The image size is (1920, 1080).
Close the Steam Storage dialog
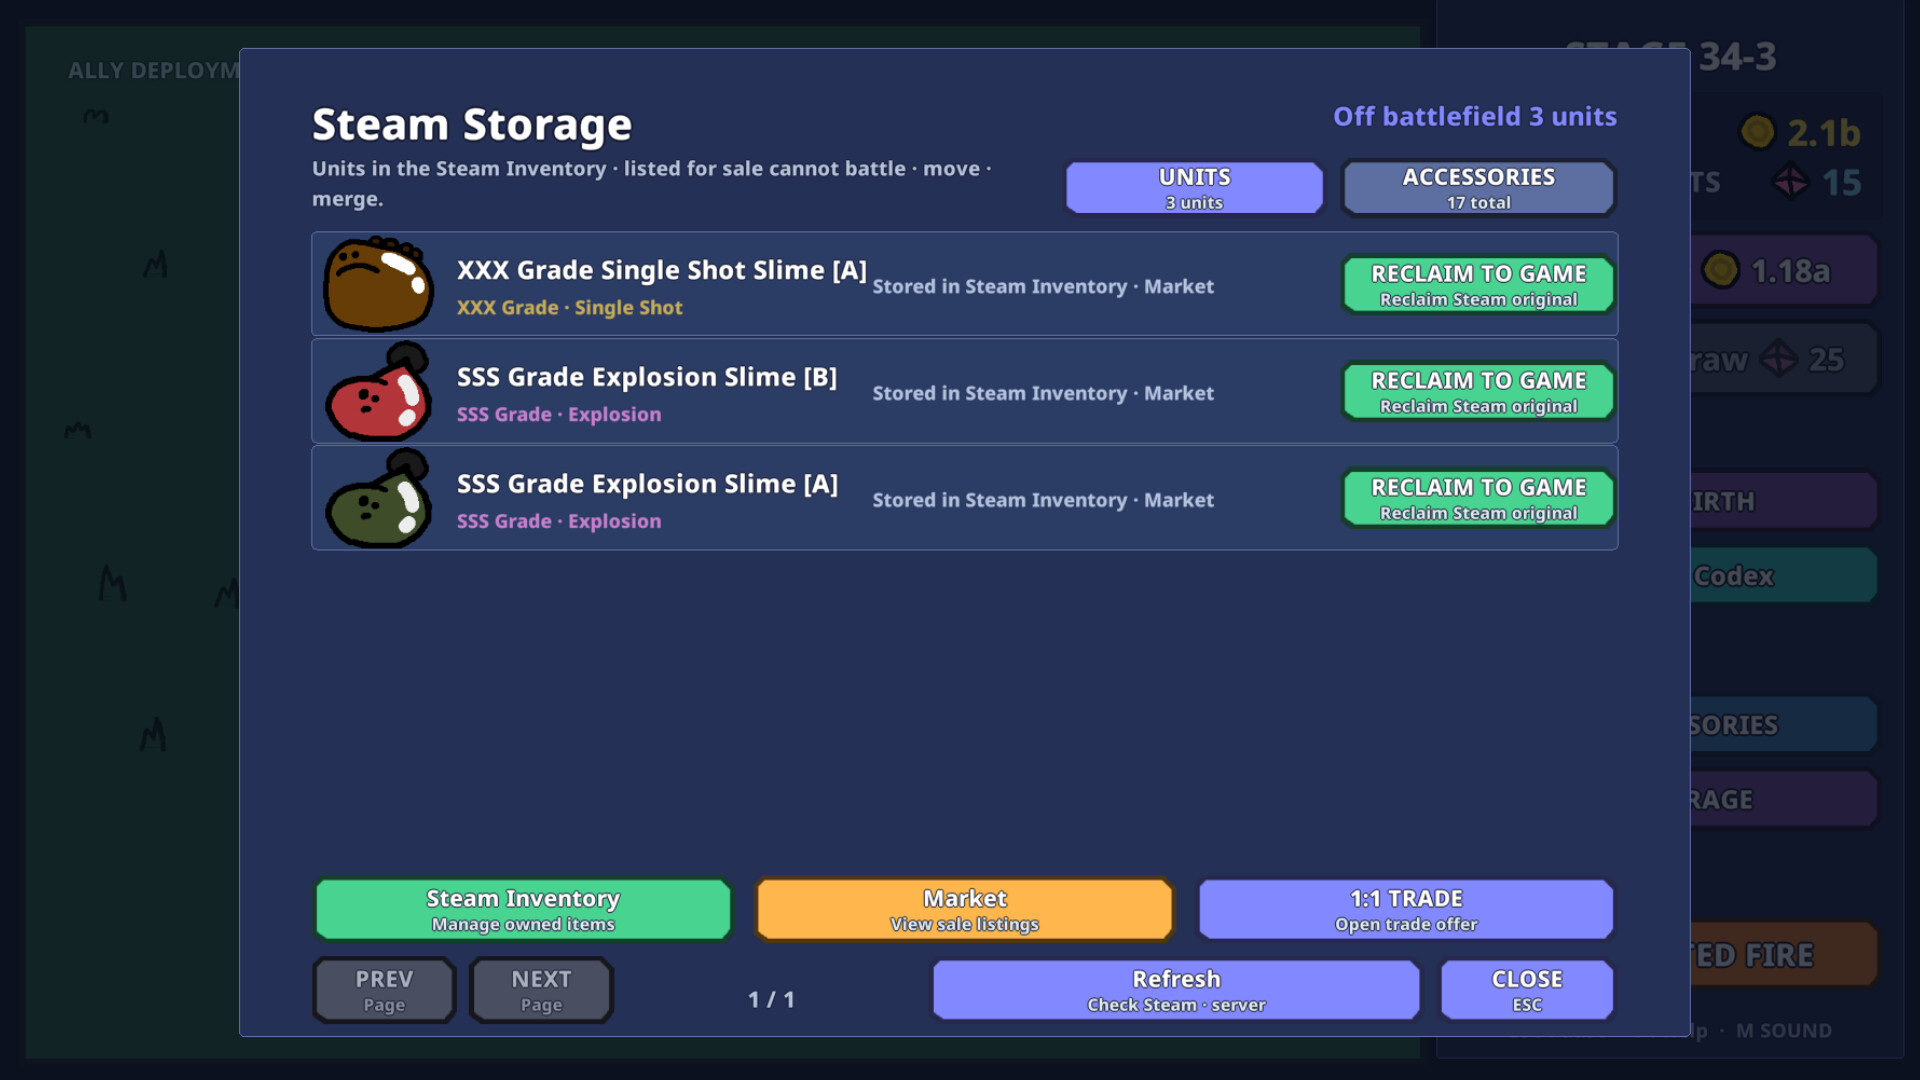tap(1527, 990)
